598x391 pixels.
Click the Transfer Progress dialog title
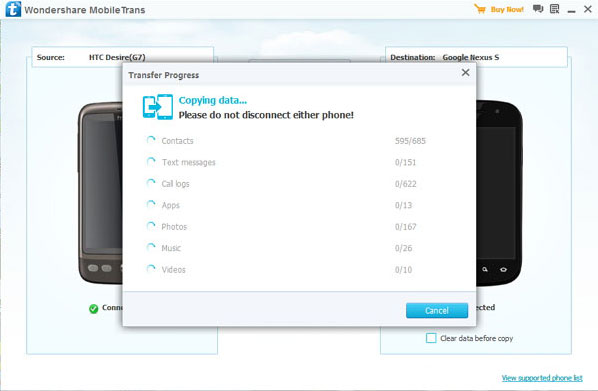point(164,75)
